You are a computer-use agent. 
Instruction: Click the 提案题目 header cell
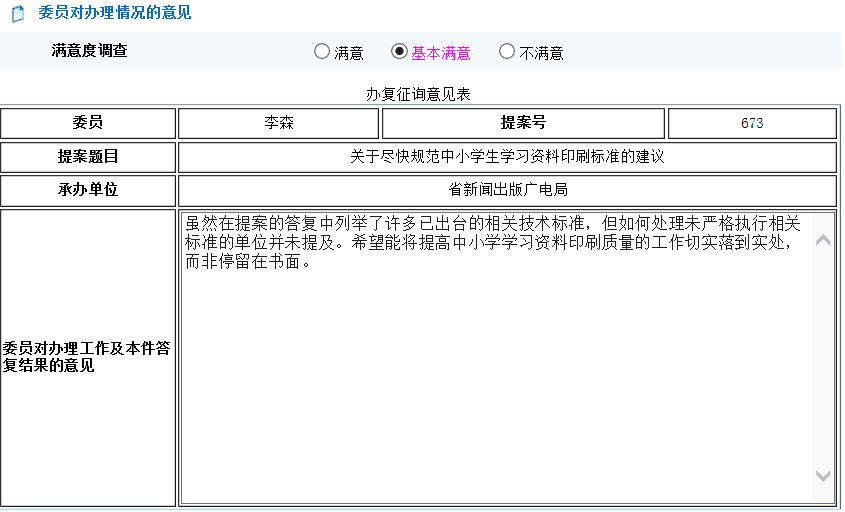(x=88, y=157)
